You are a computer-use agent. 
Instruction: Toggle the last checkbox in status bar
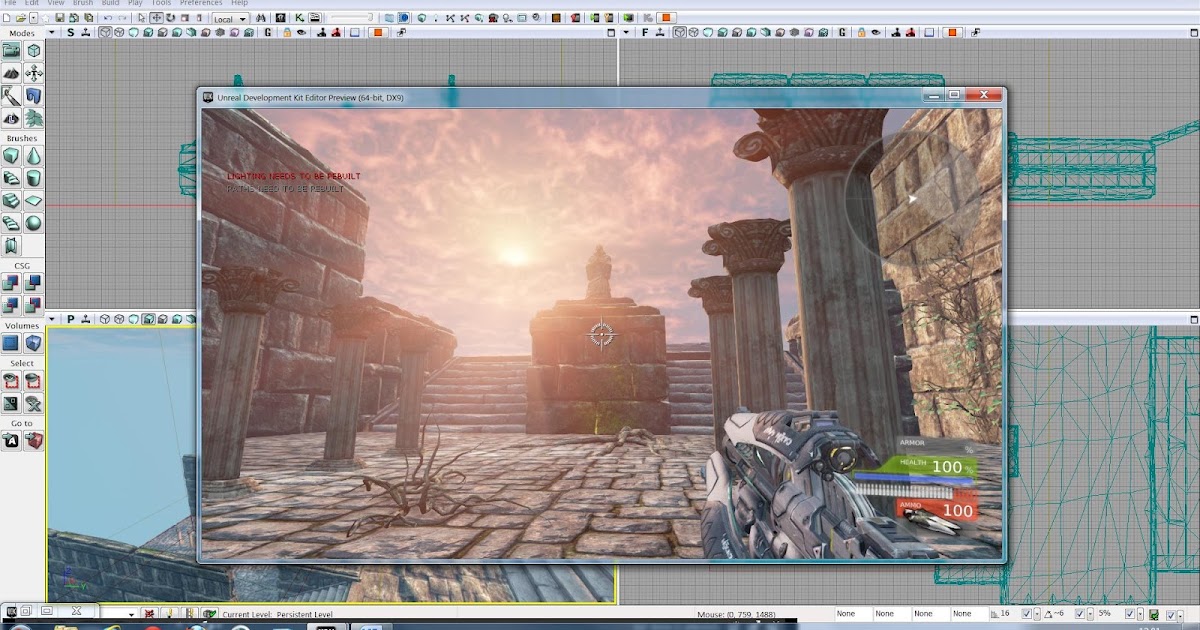pos(1171,615)
